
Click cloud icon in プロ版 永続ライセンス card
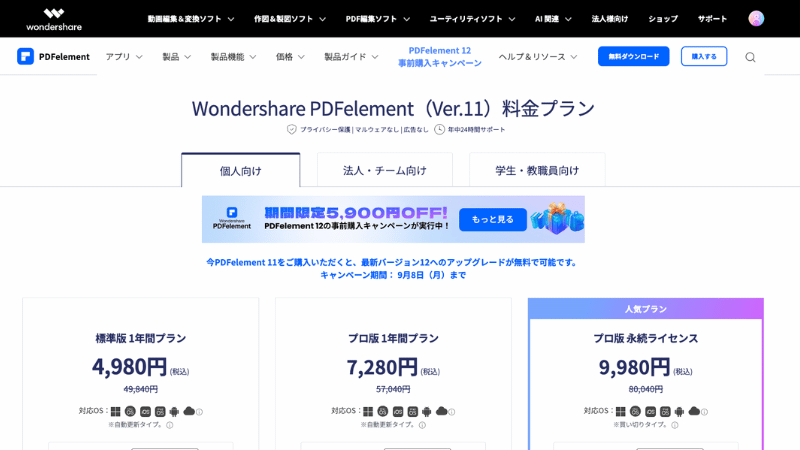[x=694, y=411]
